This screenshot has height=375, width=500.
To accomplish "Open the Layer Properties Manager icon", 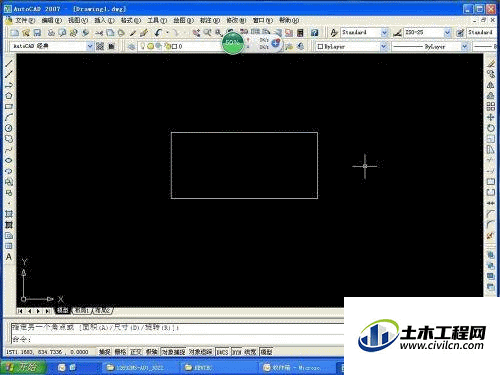I will [132, 46].
